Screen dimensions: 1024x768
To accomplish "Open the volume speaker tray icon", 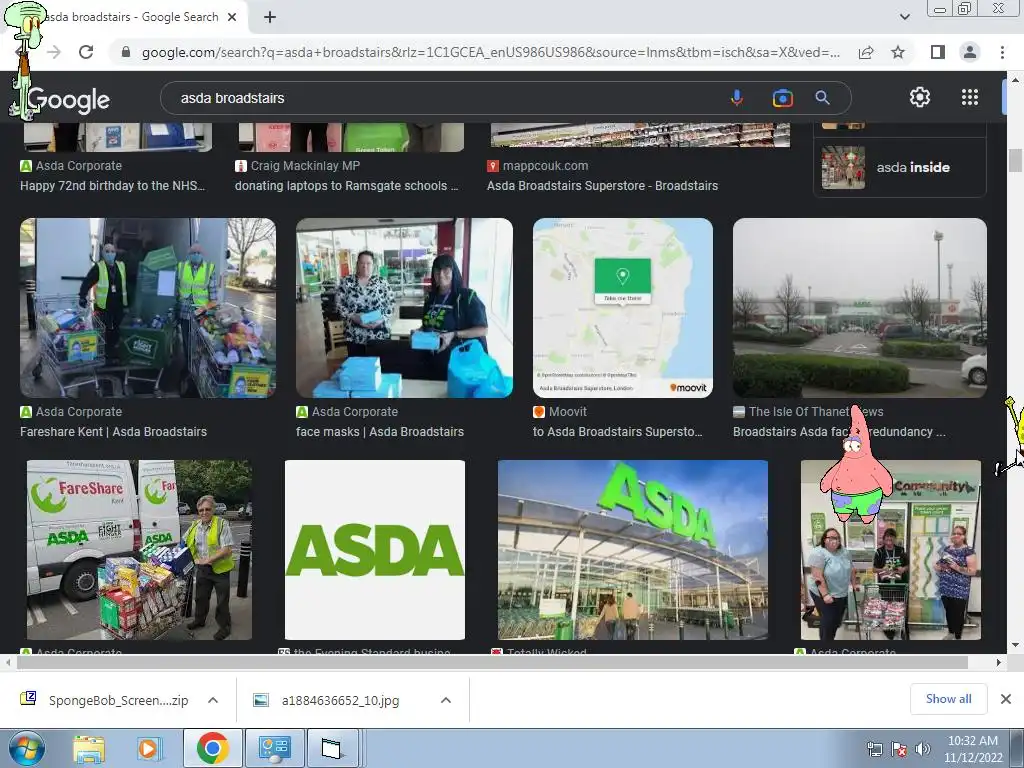I will pos(923,748).
